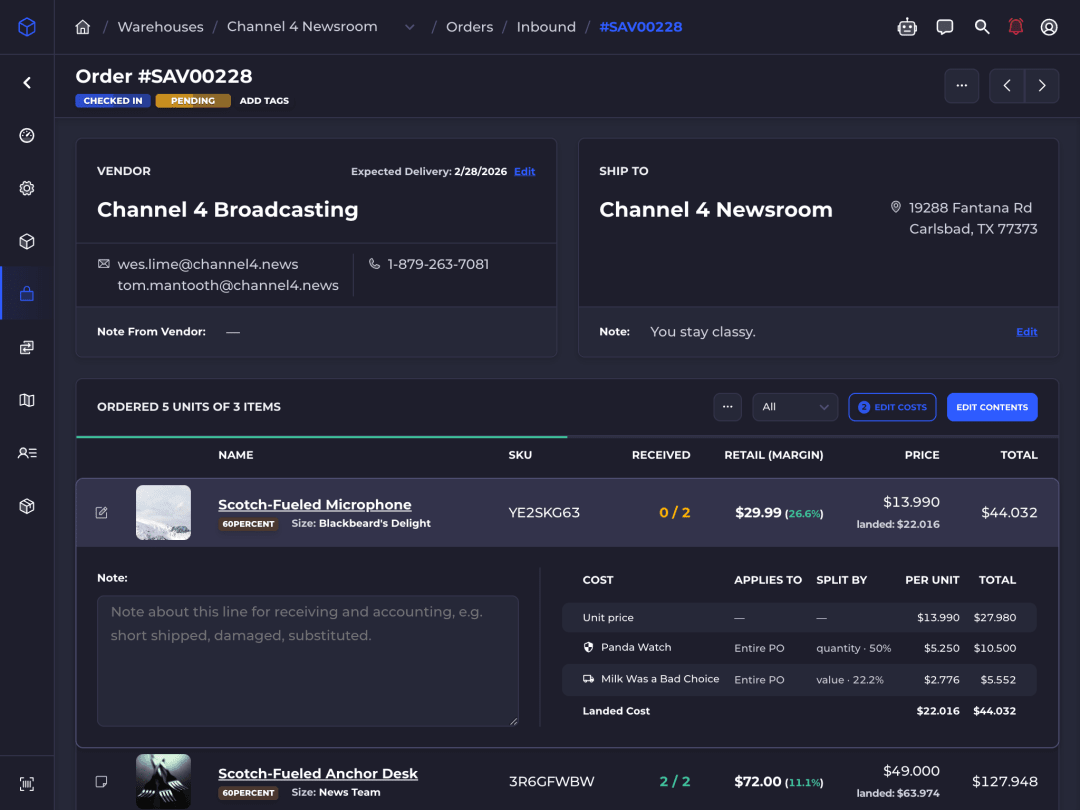Click the Anchor Desk product thumbnail
Image resolution: width=1080 pixels, height=810 pixels.
point(163,781)
